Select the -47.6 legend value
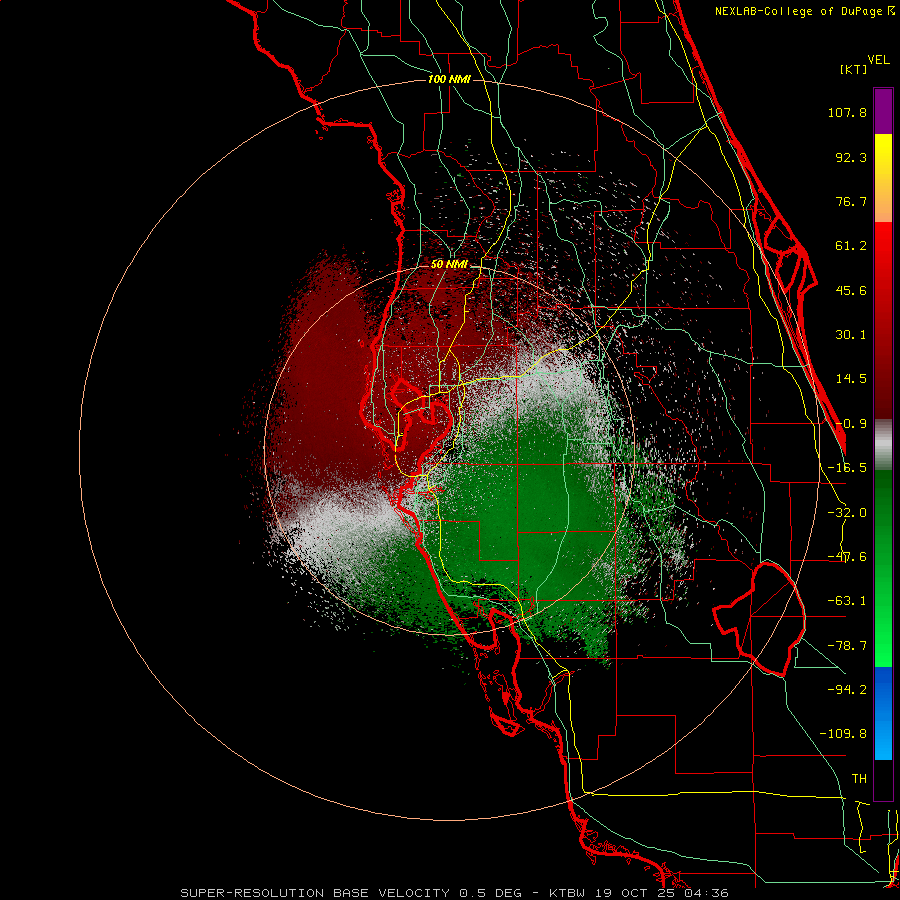This screenshot has height=900, width=900. coord(847,557)
